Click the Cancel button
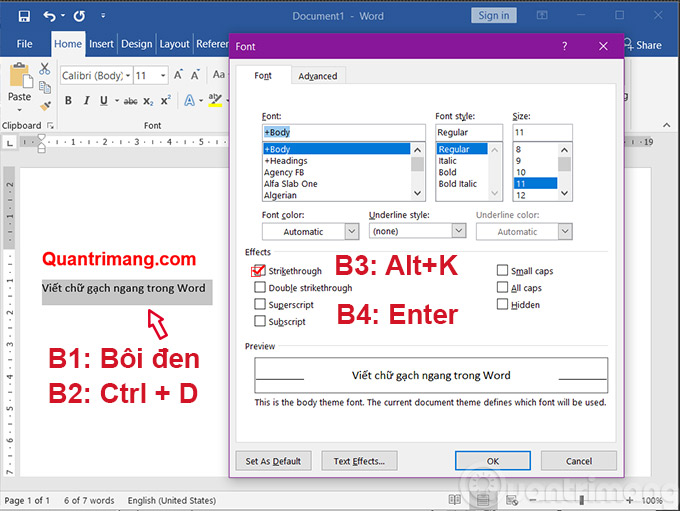The width and height of the screenshot is (680, 511). 579,461
